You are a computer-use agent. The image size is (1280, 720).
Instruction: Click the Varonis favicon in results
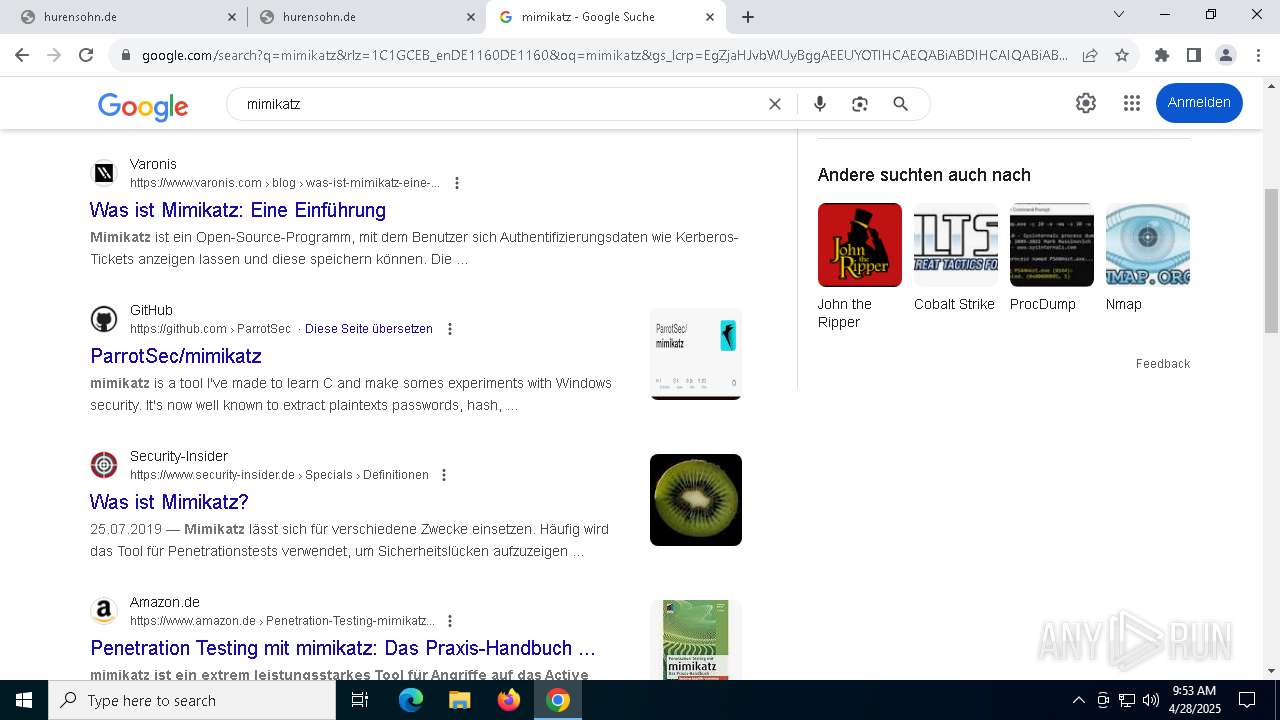pos(104,173)
